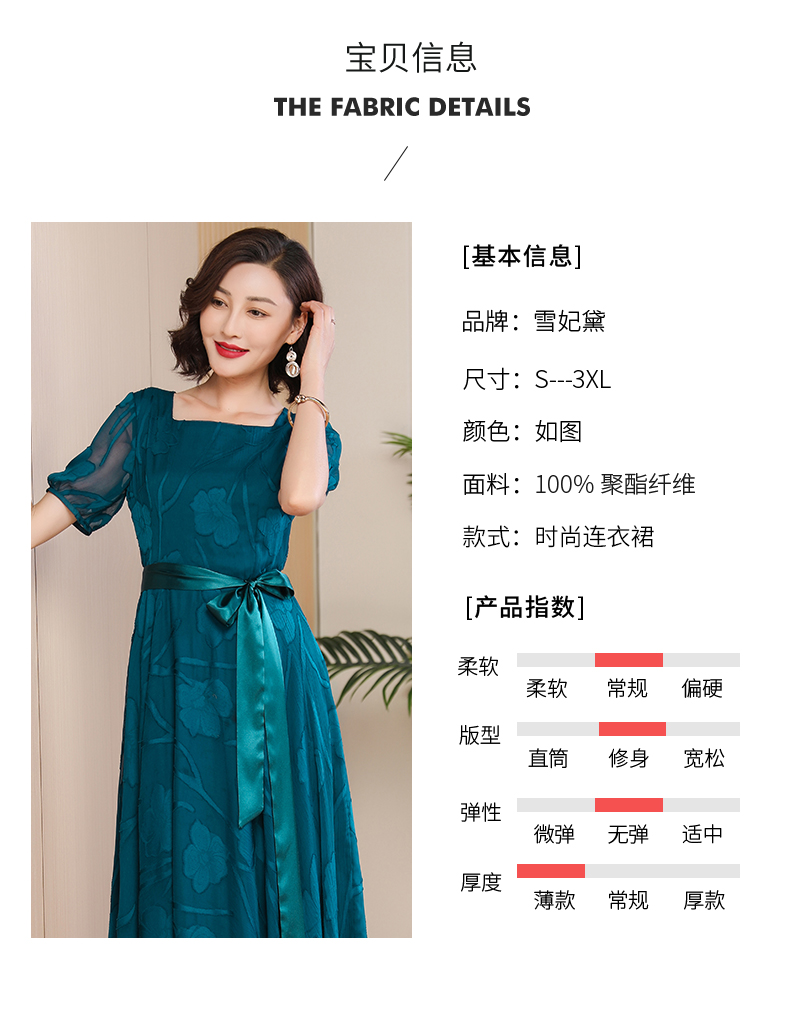This screenshot has height=1026, width=790.
Task: Click the size text S---3XL
Action: [x=573, y=380]
